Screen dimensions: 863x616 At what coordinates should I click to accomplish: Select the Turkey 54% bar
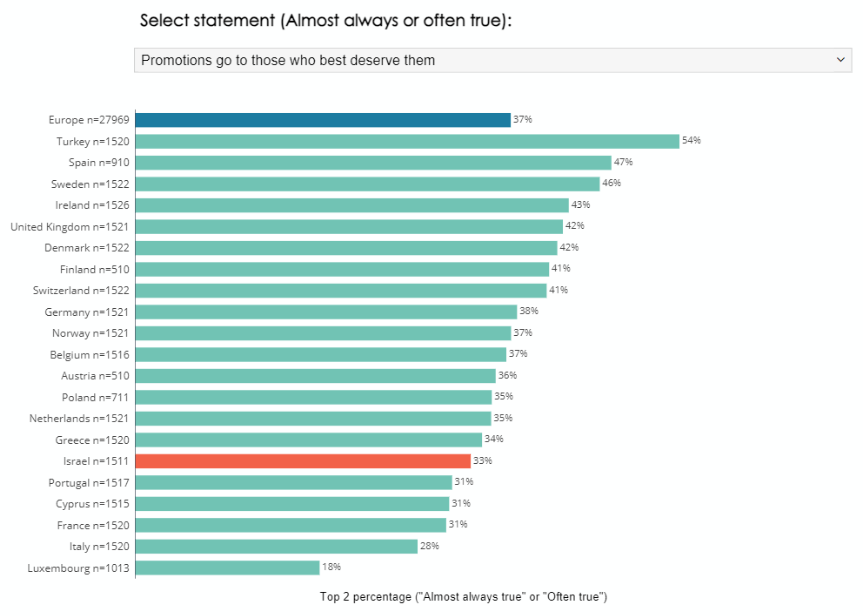tap(407, 141)
